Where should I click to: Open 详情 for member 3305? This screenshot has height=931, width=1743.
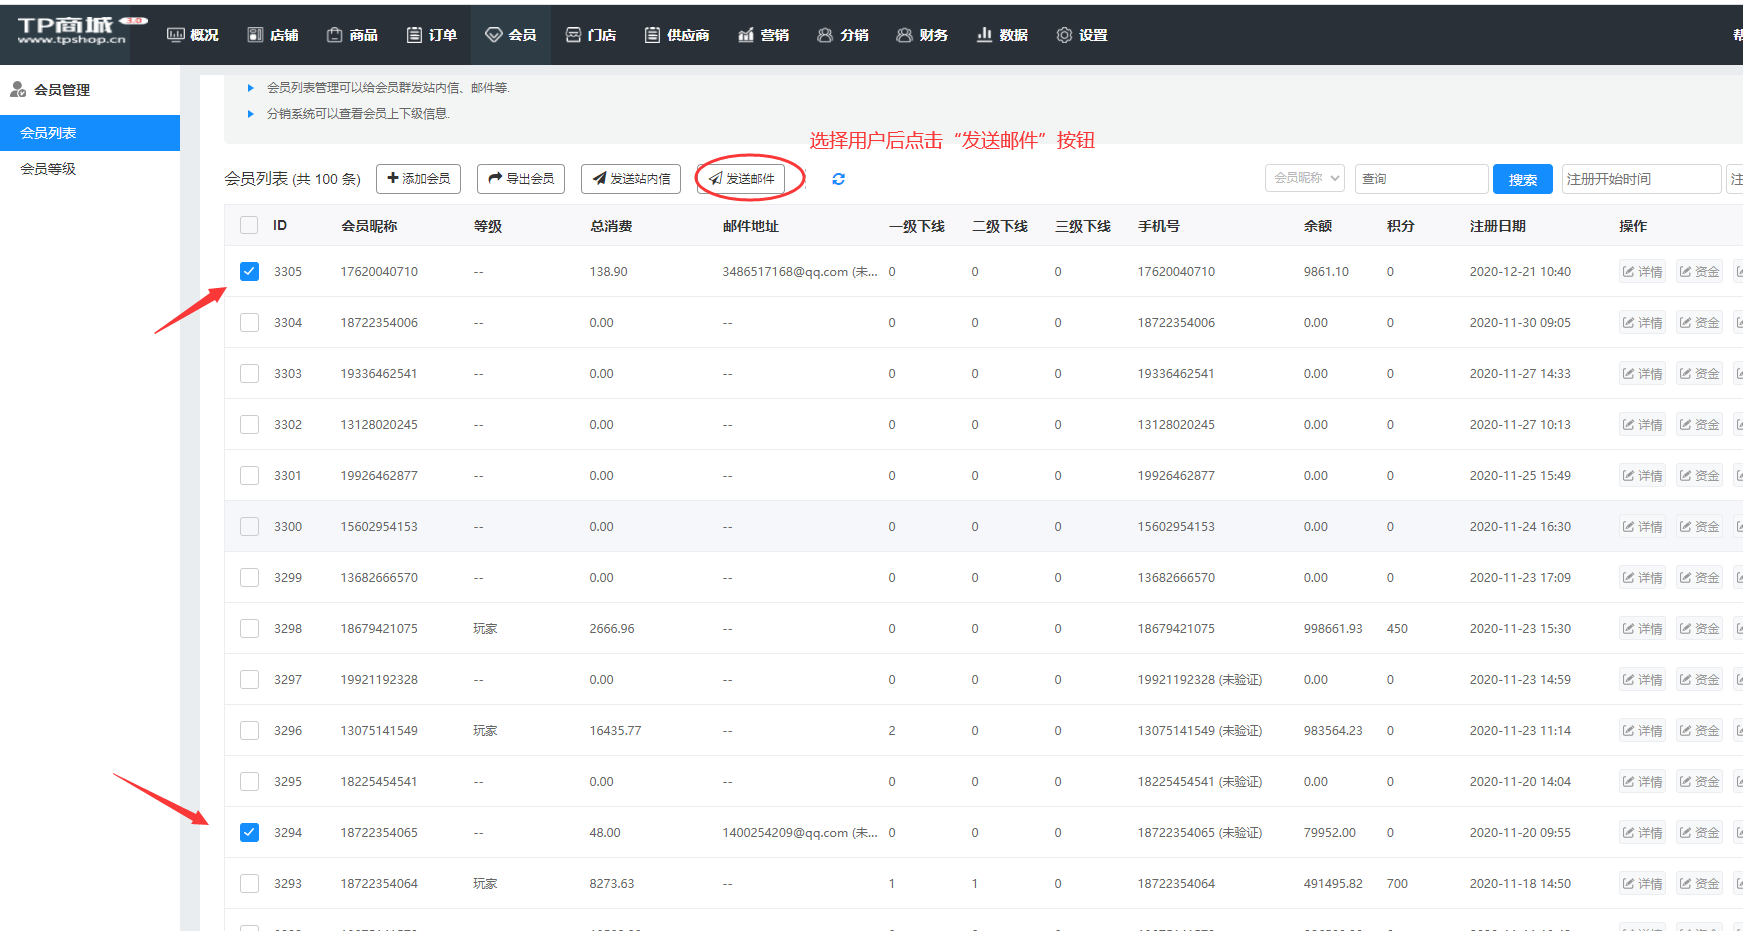point(1642,272)
